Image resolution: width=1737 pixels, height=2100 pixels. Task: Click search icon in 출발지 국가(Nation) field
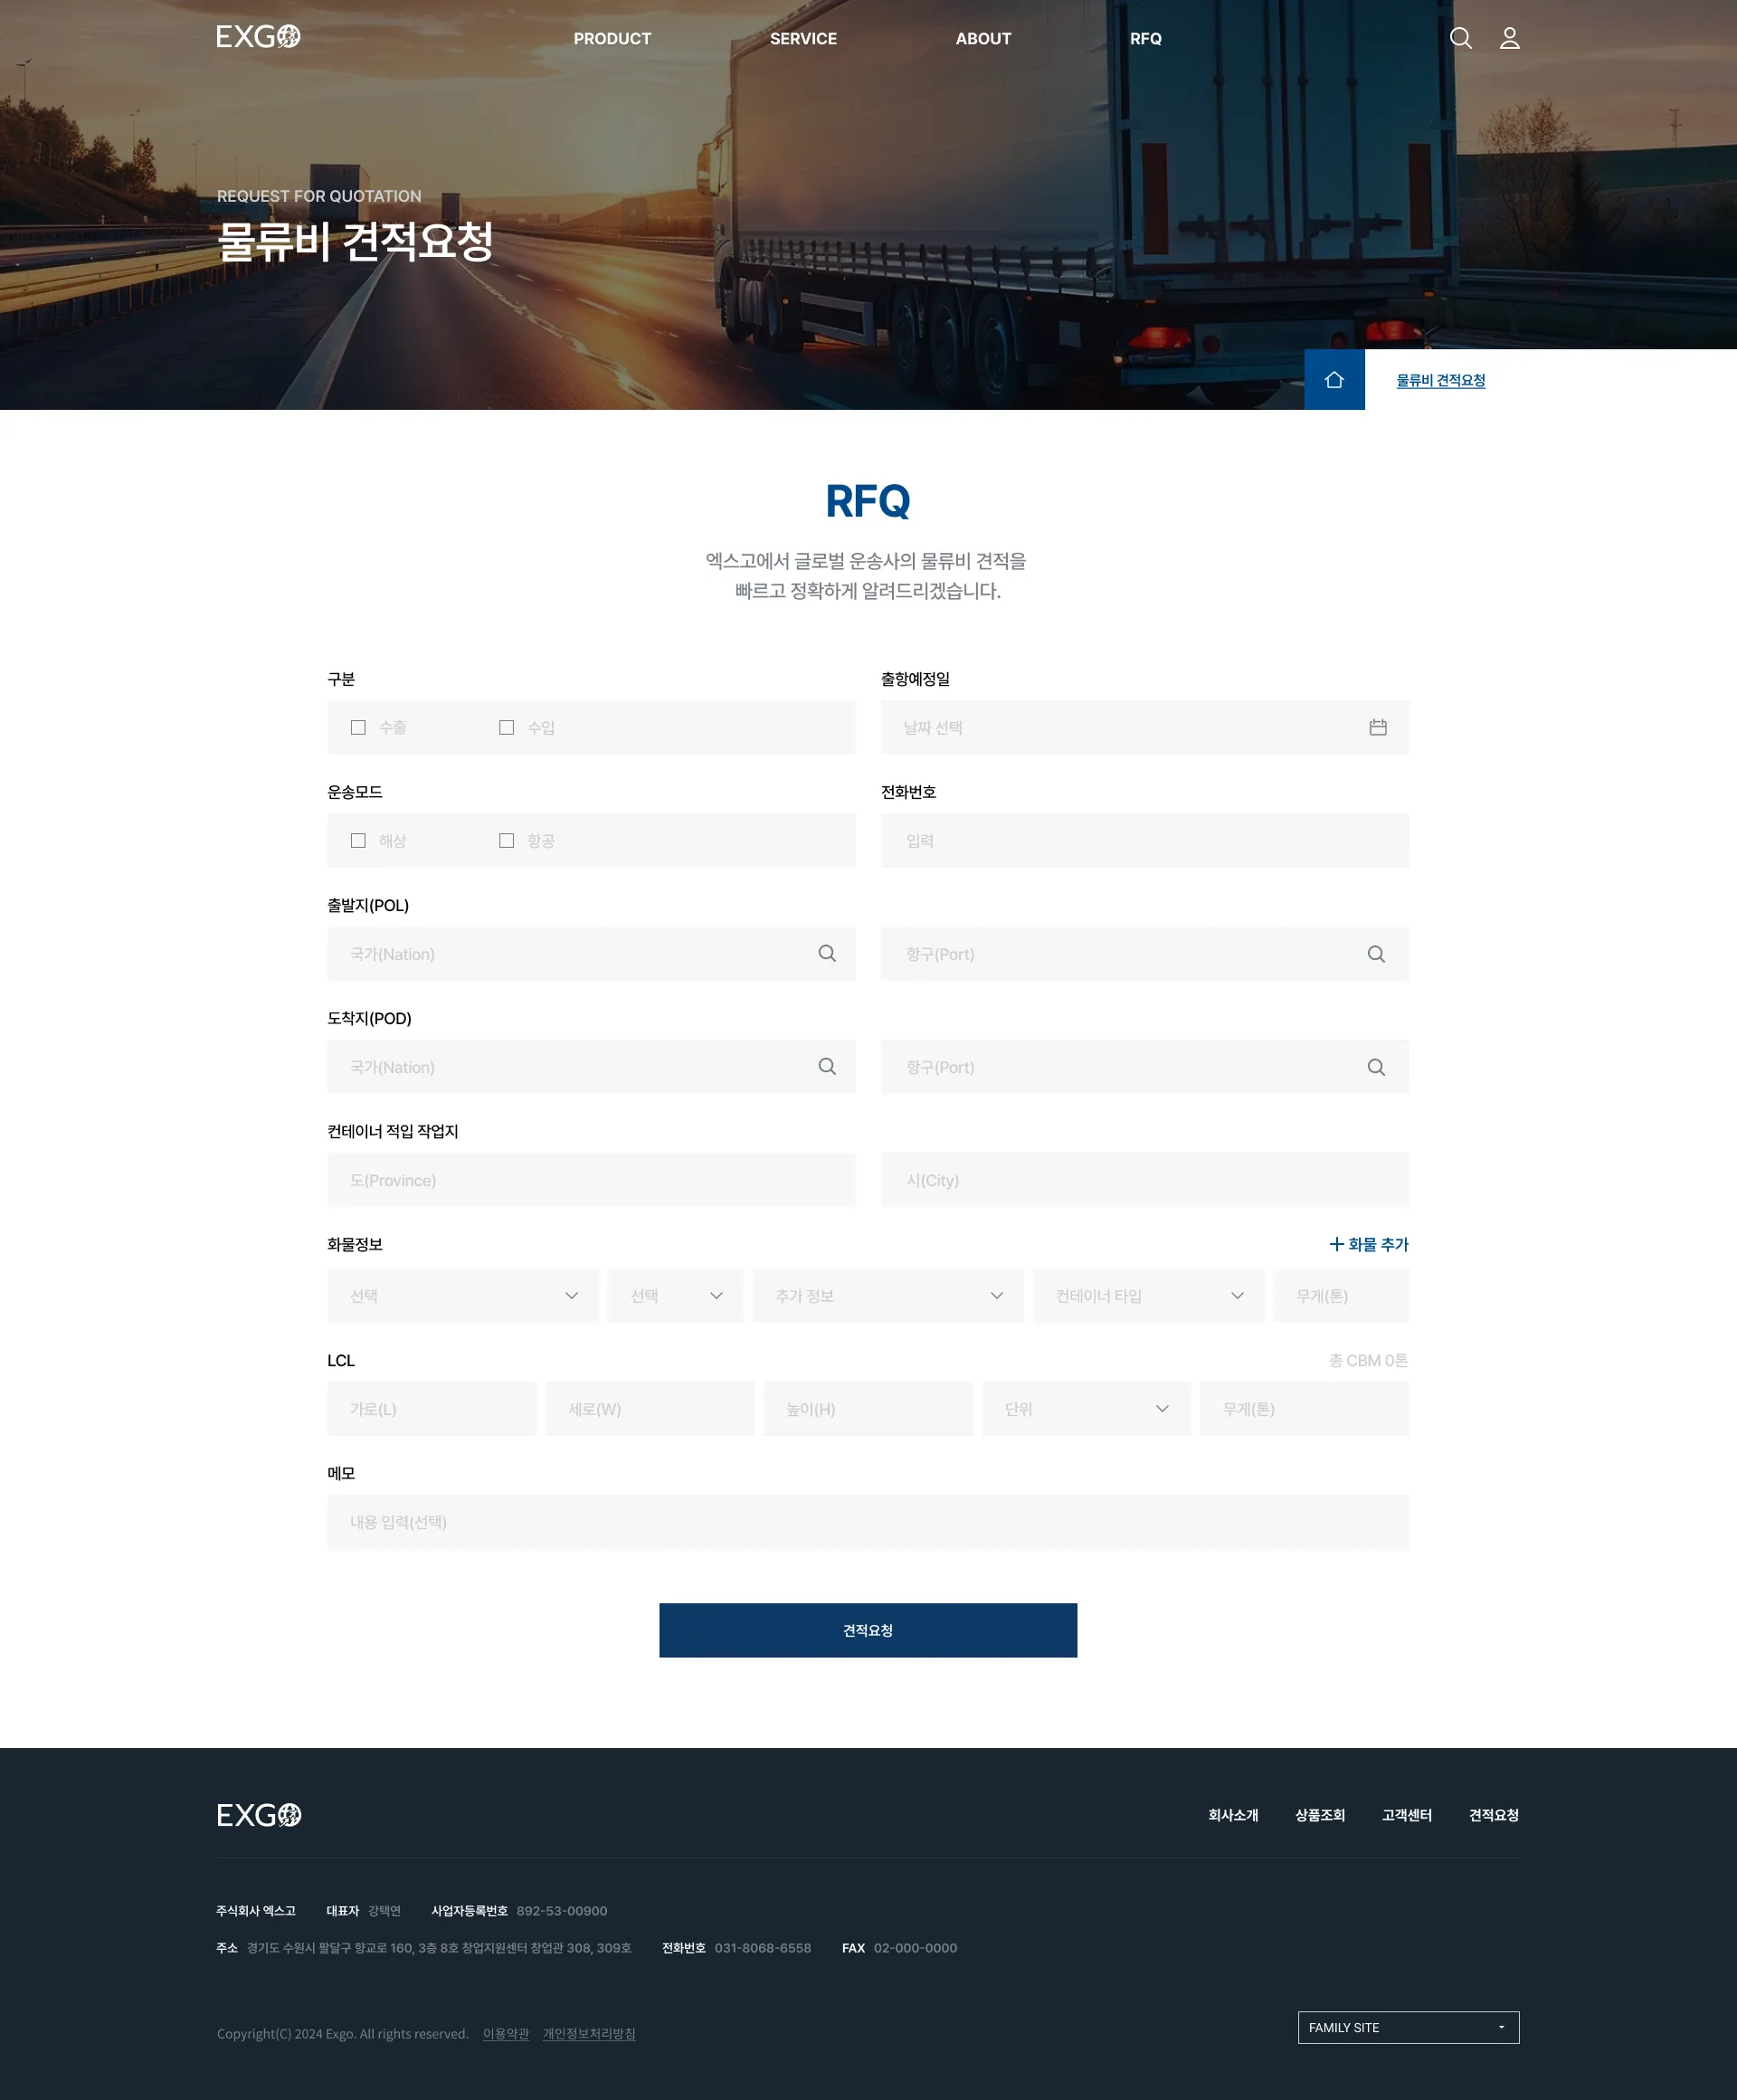tap(827, 953)
